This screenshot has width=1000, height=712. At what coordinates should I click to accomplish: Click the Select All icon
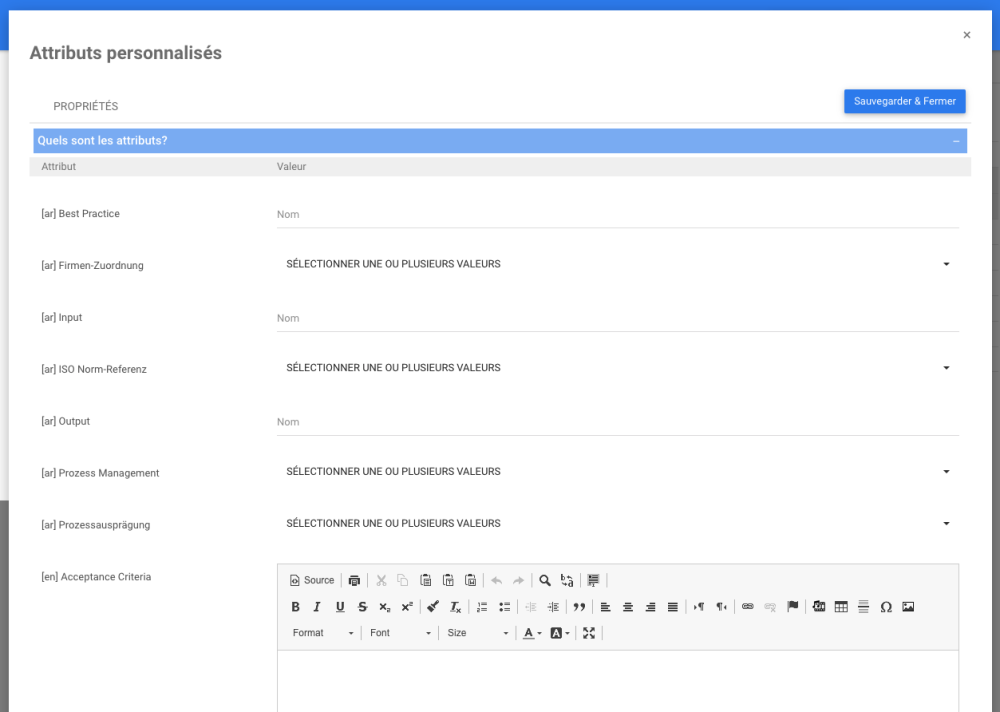pyautogui.click(x=593, y=580)
